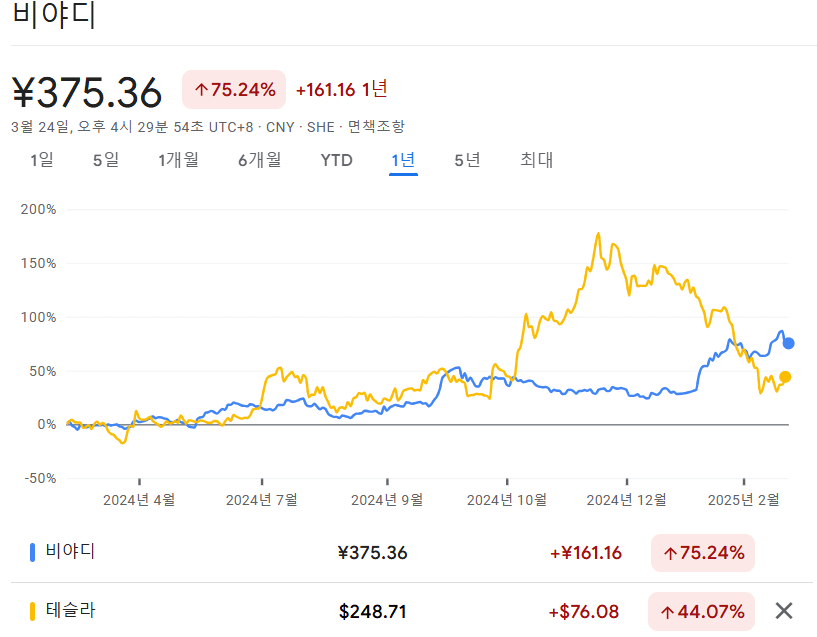The image size is (817, 637).
Task: Click the 비야디 page title
Action: (54, 15)
